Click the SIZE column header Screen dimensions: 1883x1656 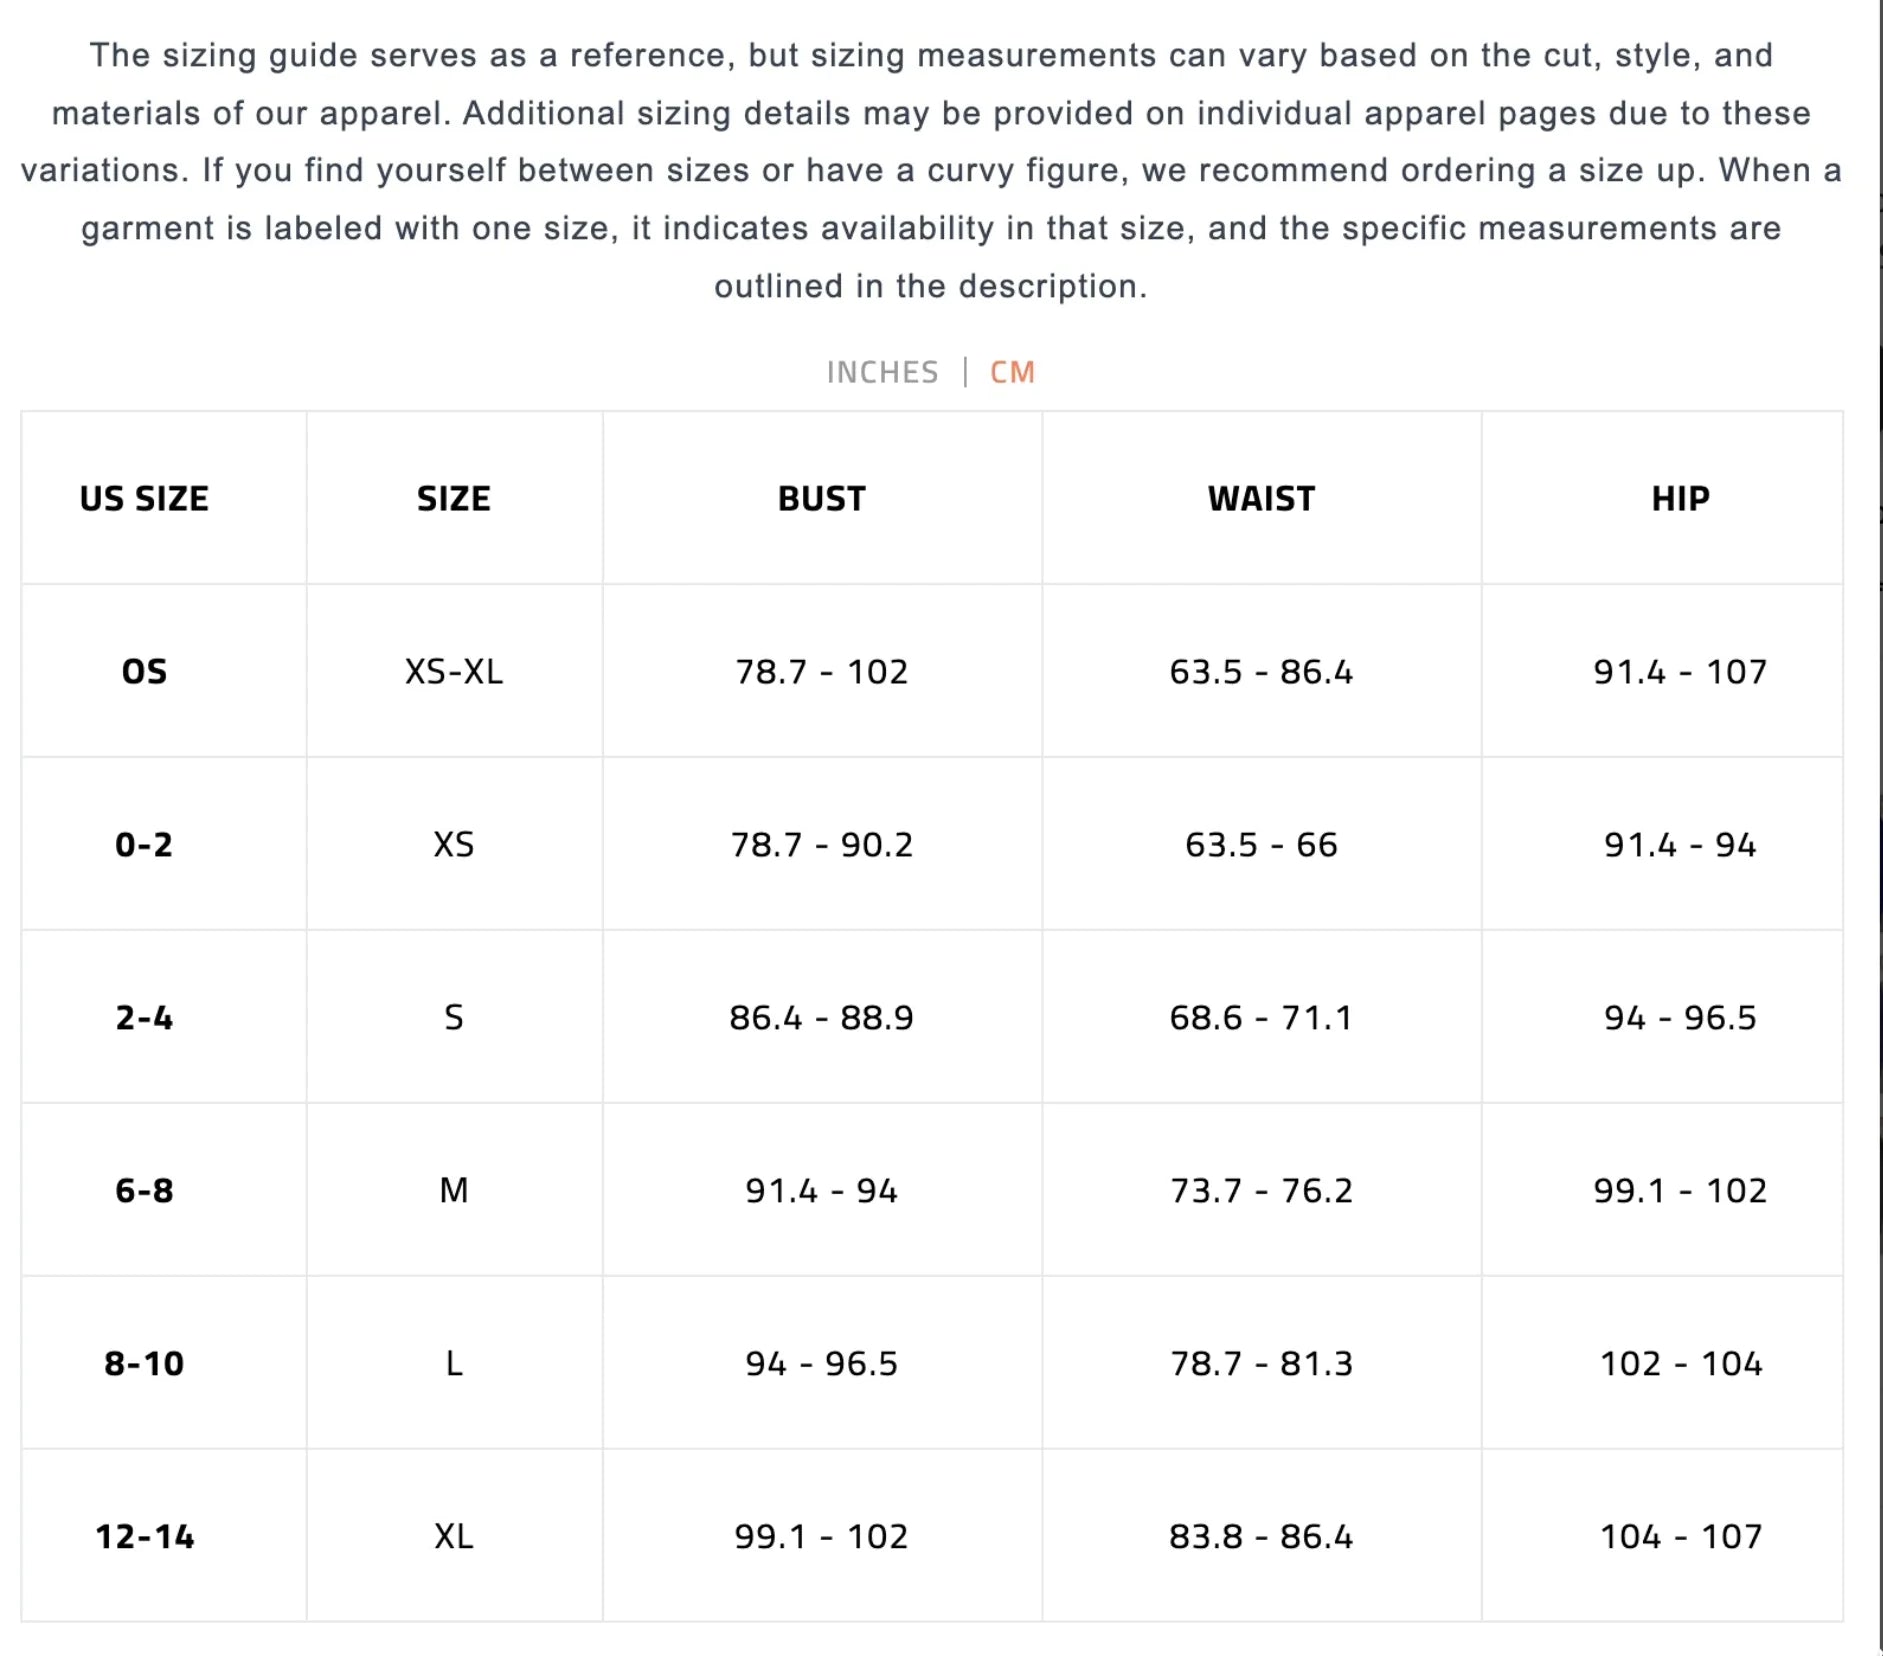click(454, 498)
